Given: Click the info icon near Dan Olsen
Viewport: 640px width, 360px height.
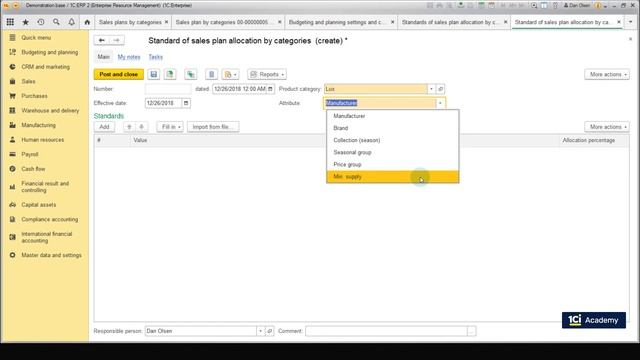Looking at the screenshot, I should [x=598, y=6].
